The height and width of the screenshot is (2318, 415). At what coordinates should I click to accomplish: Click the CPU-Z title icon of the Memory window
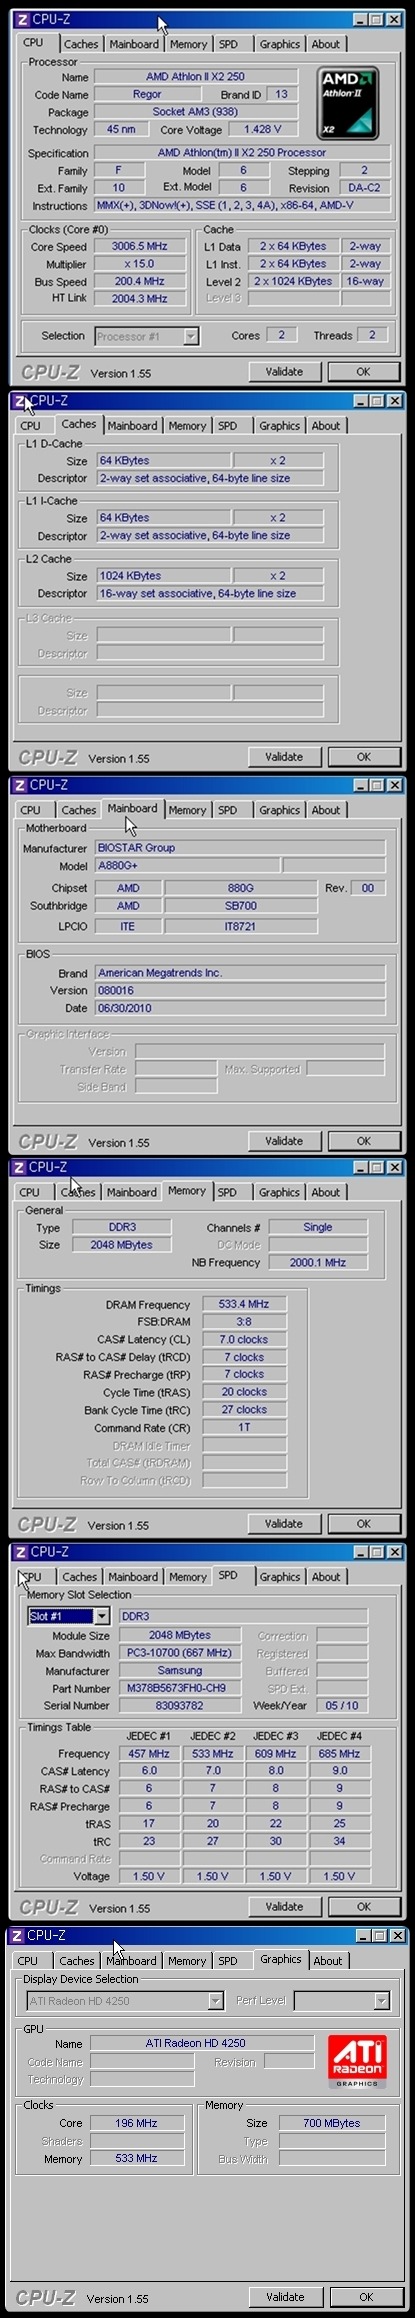(22, 1167)
